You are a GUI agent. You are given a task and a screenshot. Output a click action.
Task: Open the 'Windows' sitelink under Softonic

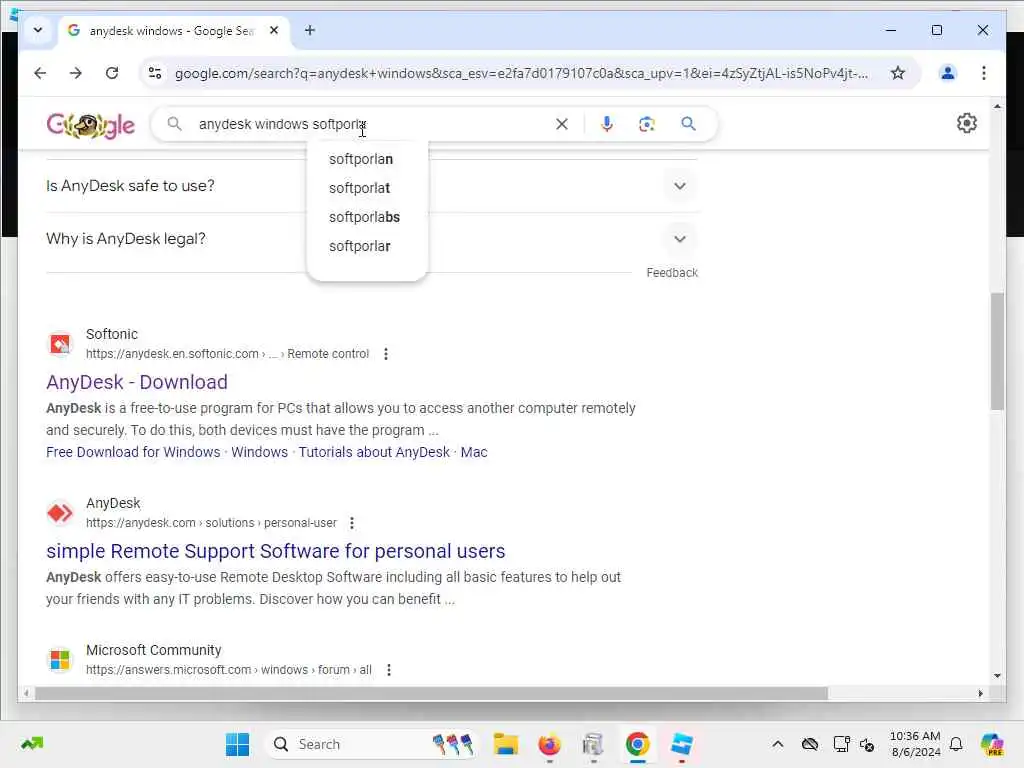click(259, 452)
